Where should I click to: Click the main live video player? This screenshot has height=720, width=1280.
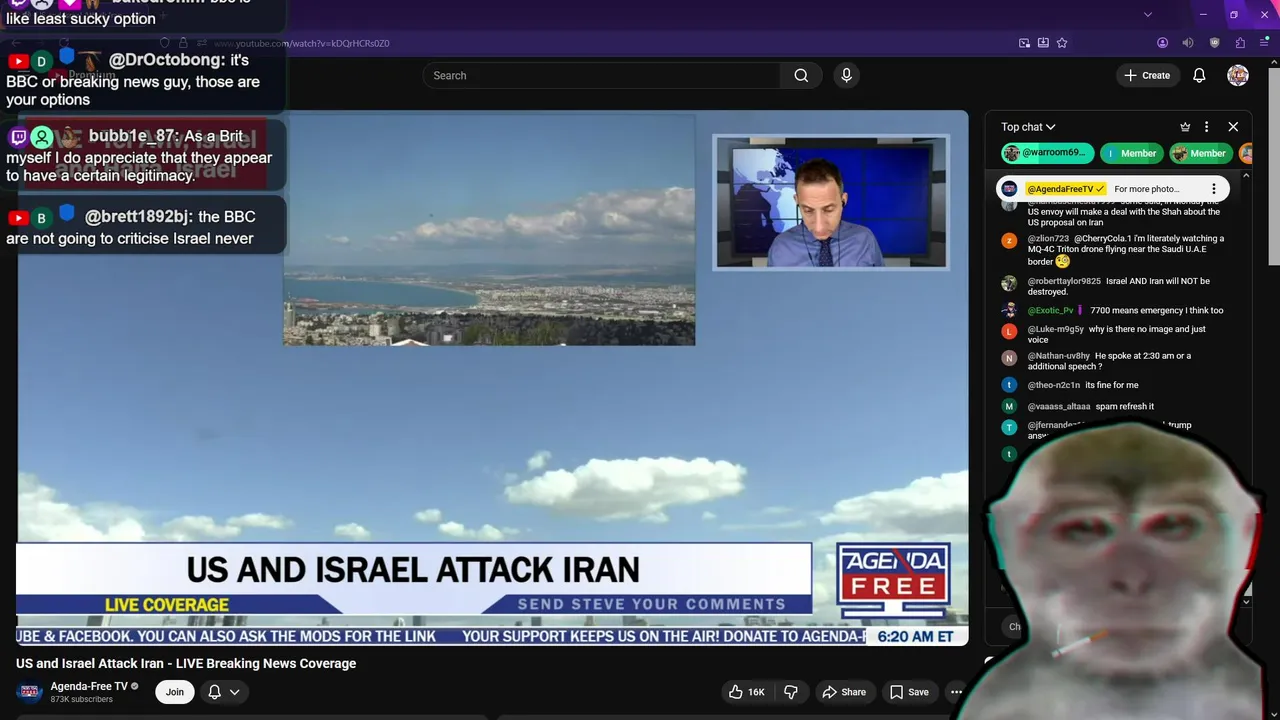[x=492, y=378]
